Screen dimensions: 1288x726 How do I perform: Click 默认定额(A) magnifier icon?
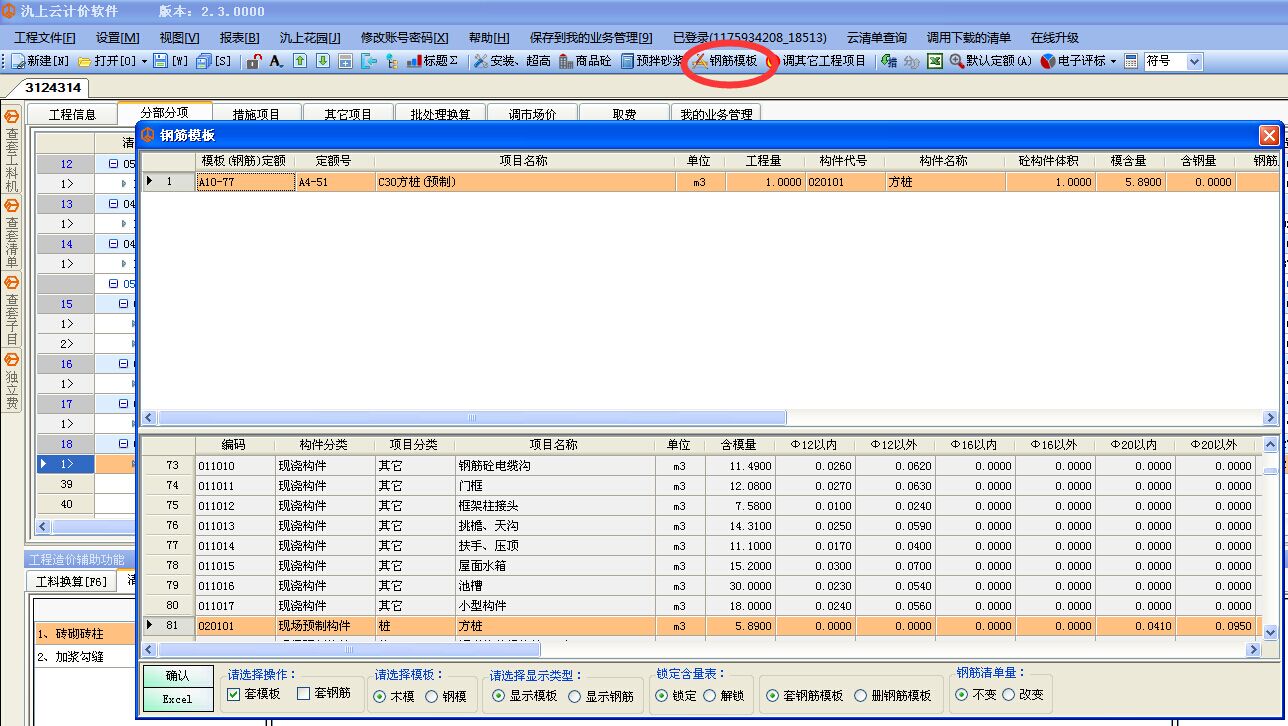pos(957,61)
